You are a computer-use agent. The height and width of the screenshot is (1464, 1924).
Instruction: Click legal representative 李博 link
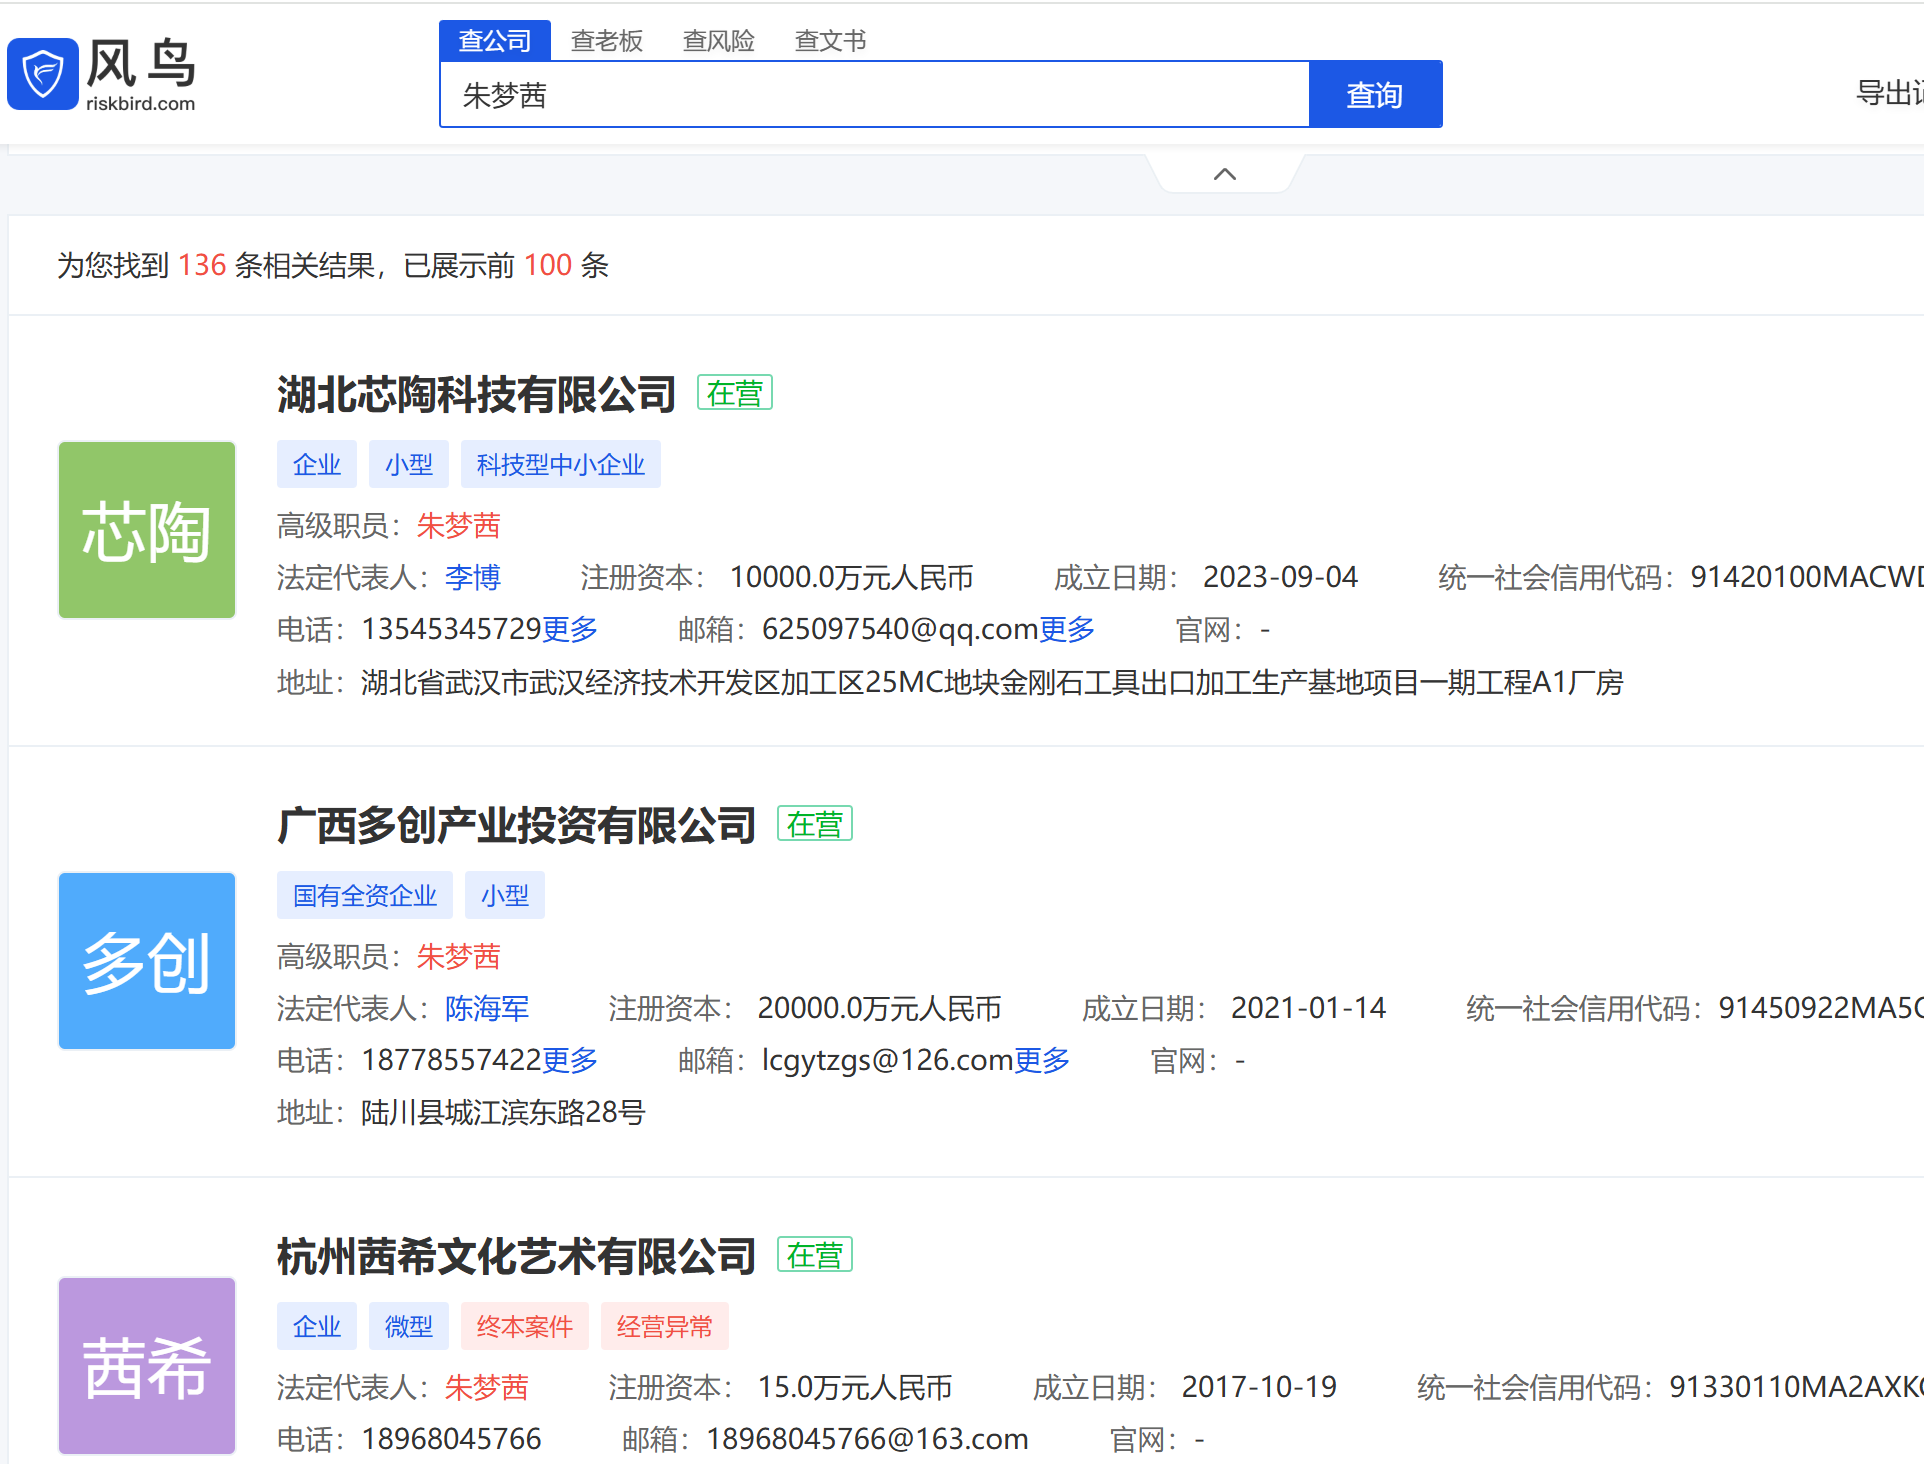pyautogui.click(x=473, y=577)
